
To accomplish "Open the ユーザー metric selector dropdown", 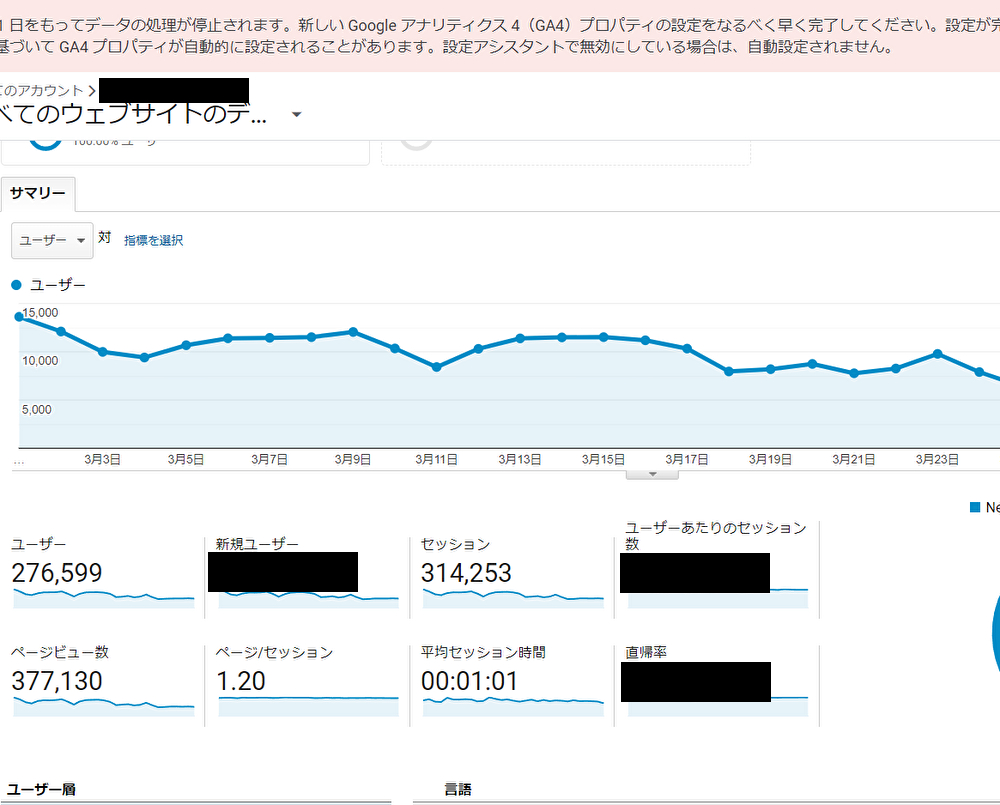I will tap(51, 240).
